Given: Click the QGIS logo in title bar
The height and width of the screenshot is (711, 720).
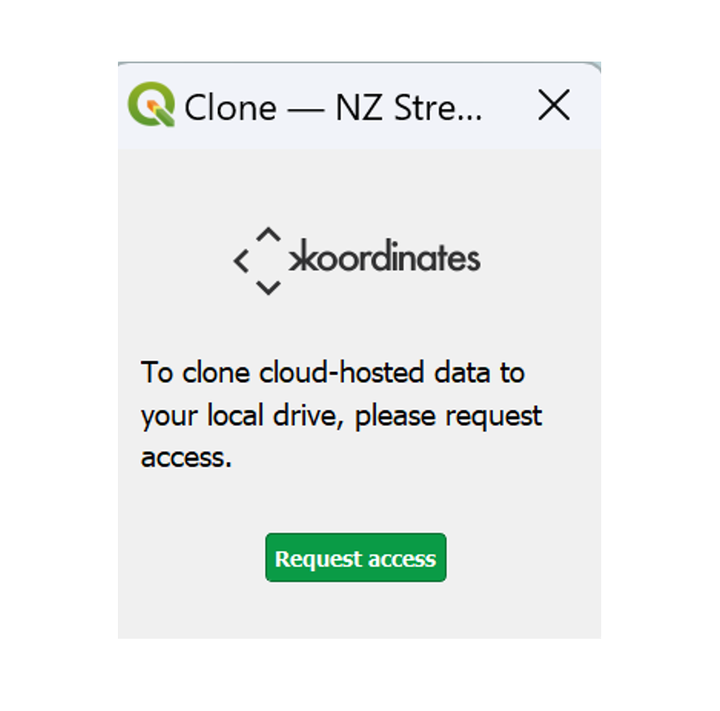Looking at the screenshot, I should 151,104.
